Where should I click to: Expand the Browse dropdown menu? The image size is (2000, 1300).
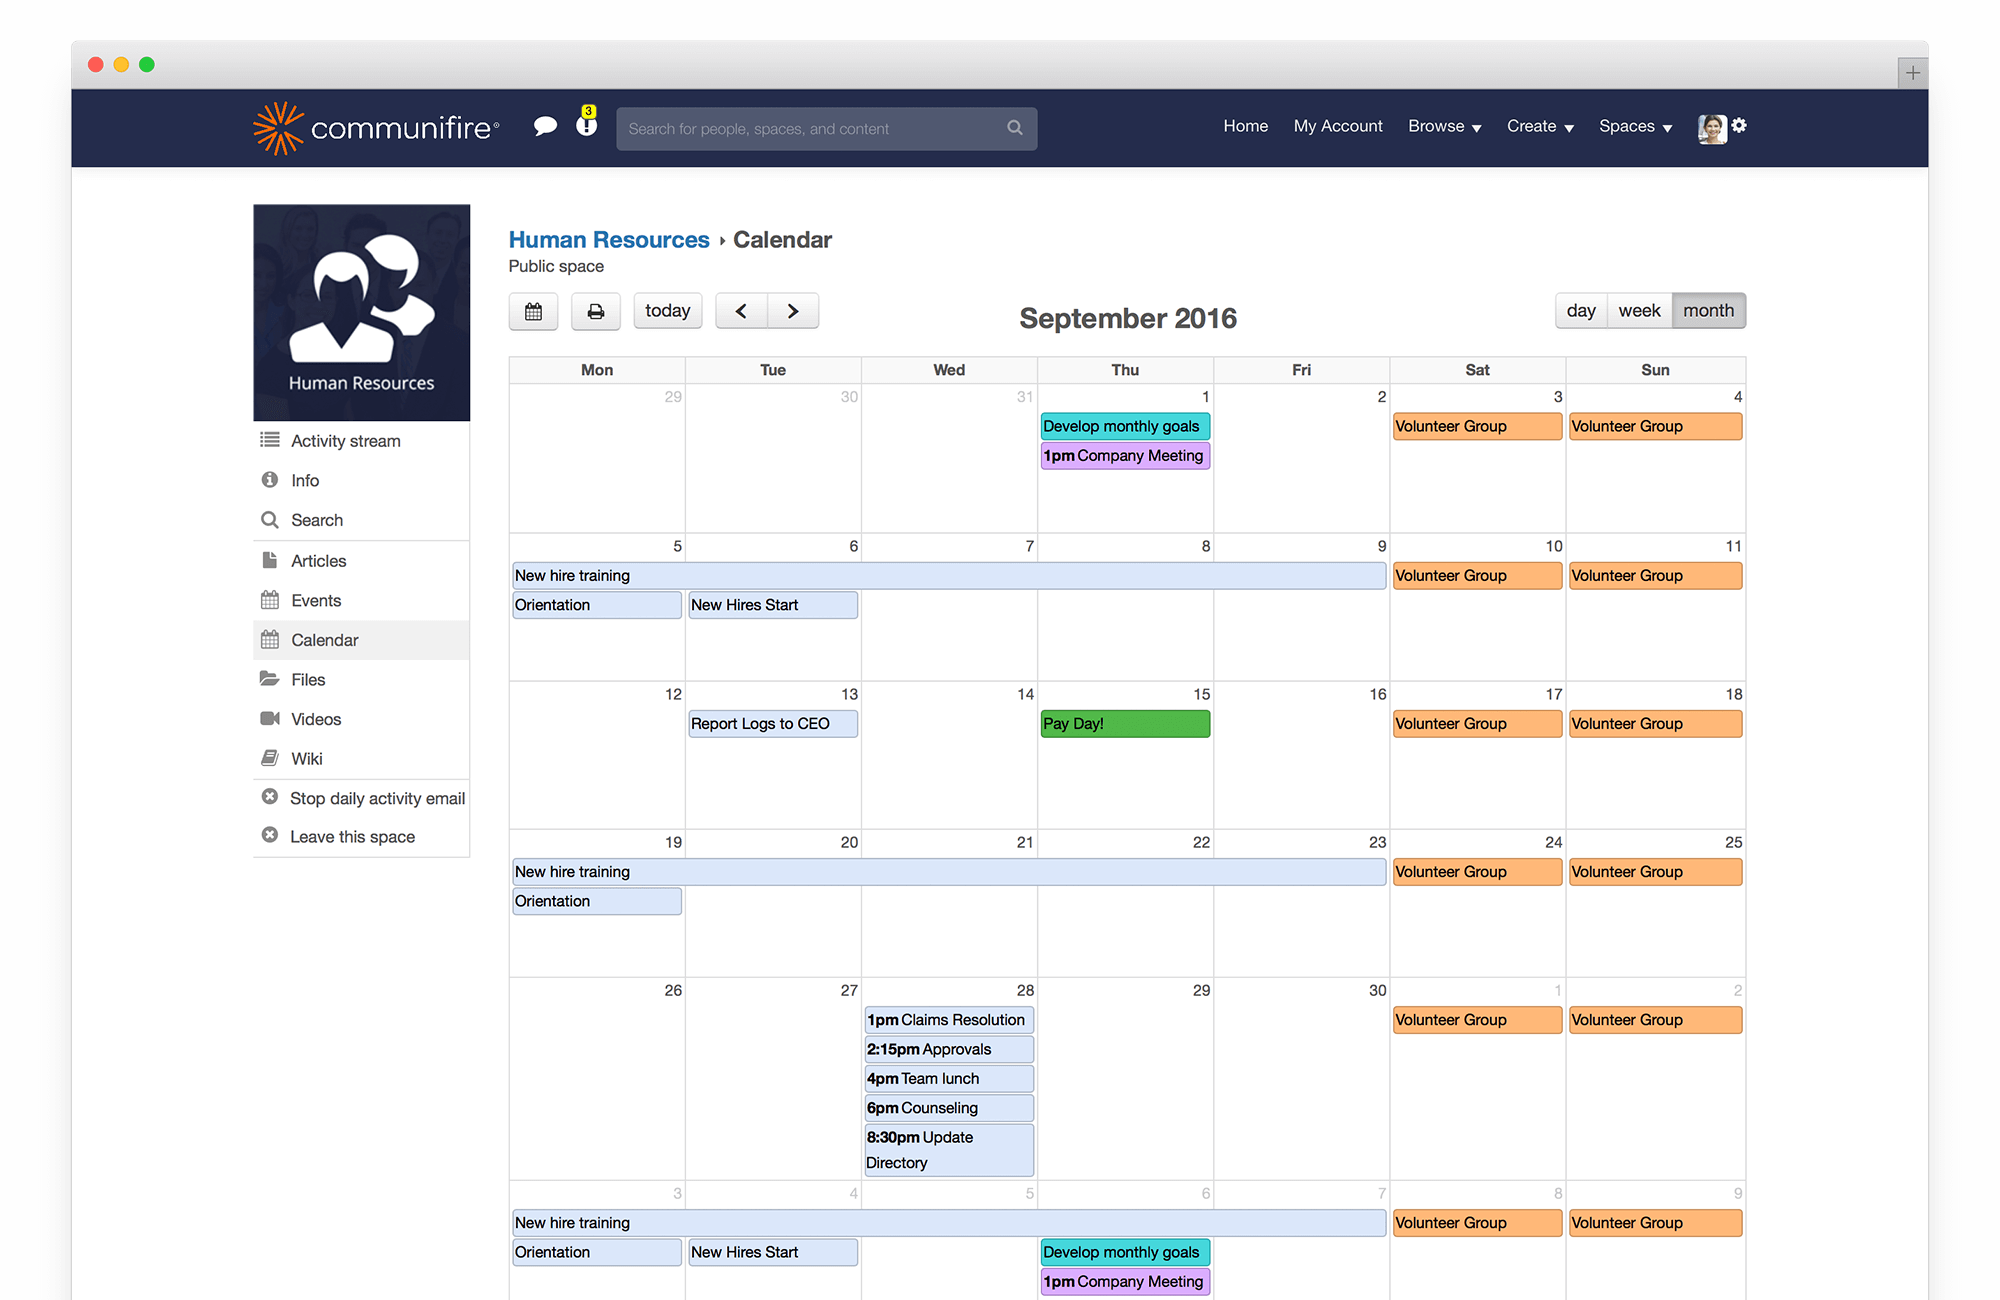click(x=1443, y=126)
